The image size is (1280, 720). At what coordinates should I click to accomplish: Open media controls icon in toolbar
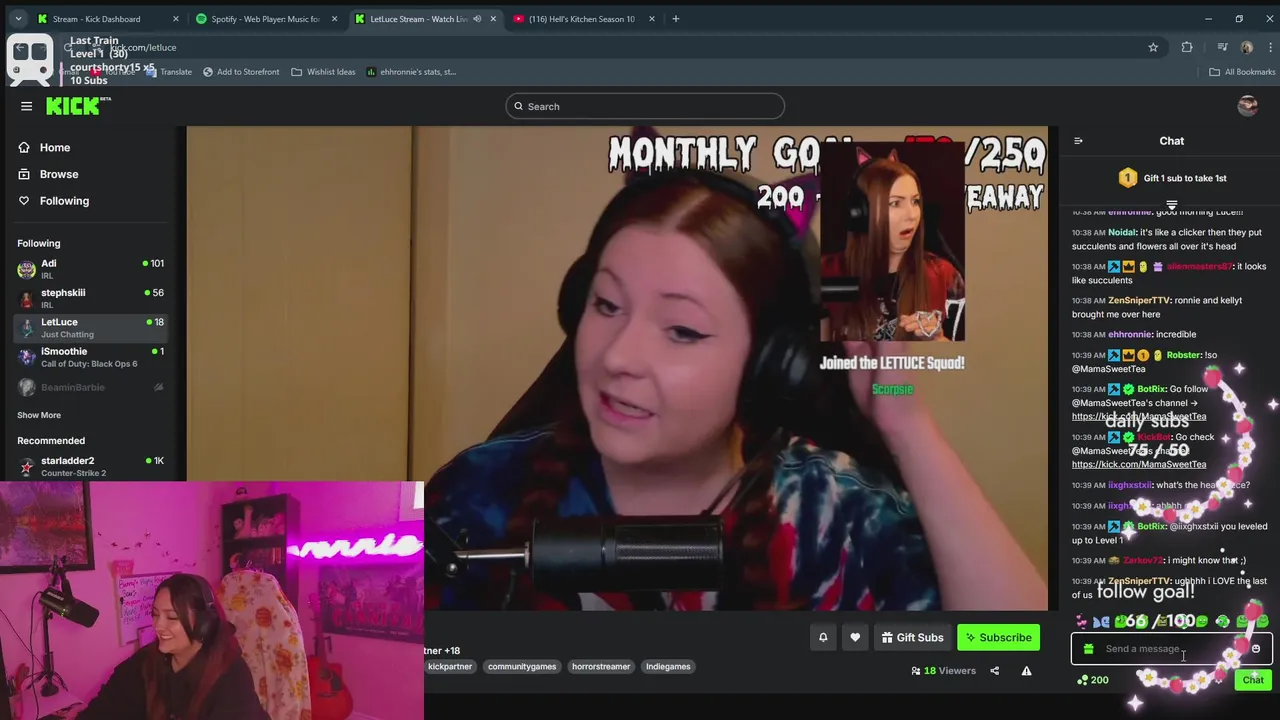point(1222,47)
